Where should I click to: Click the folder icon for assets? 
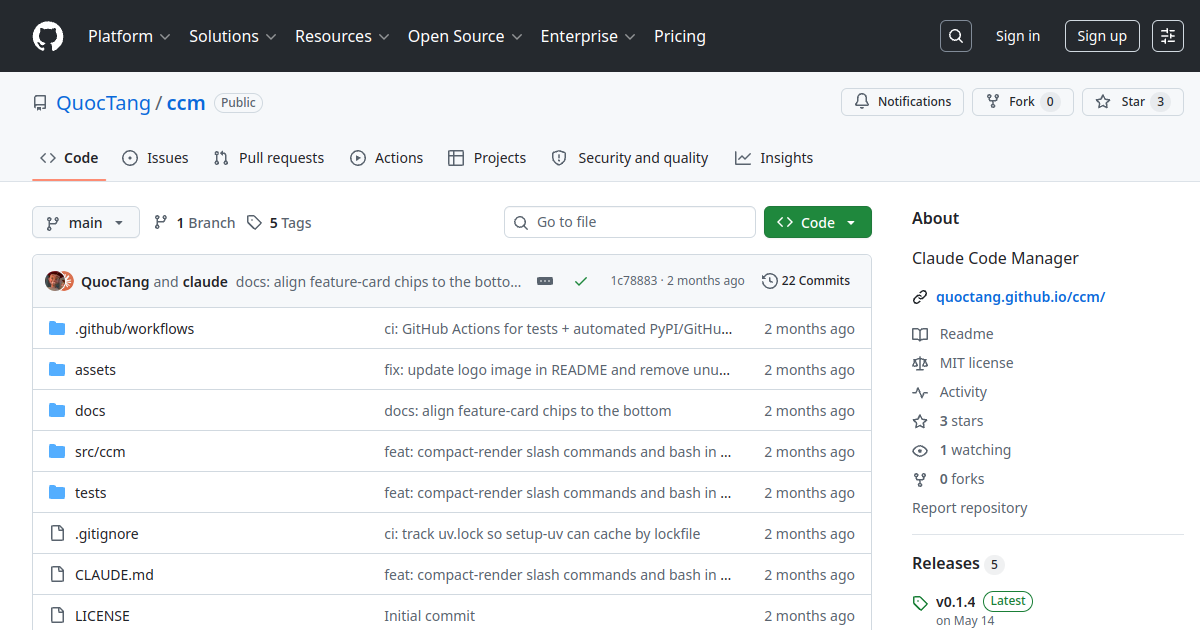[57, 370]
